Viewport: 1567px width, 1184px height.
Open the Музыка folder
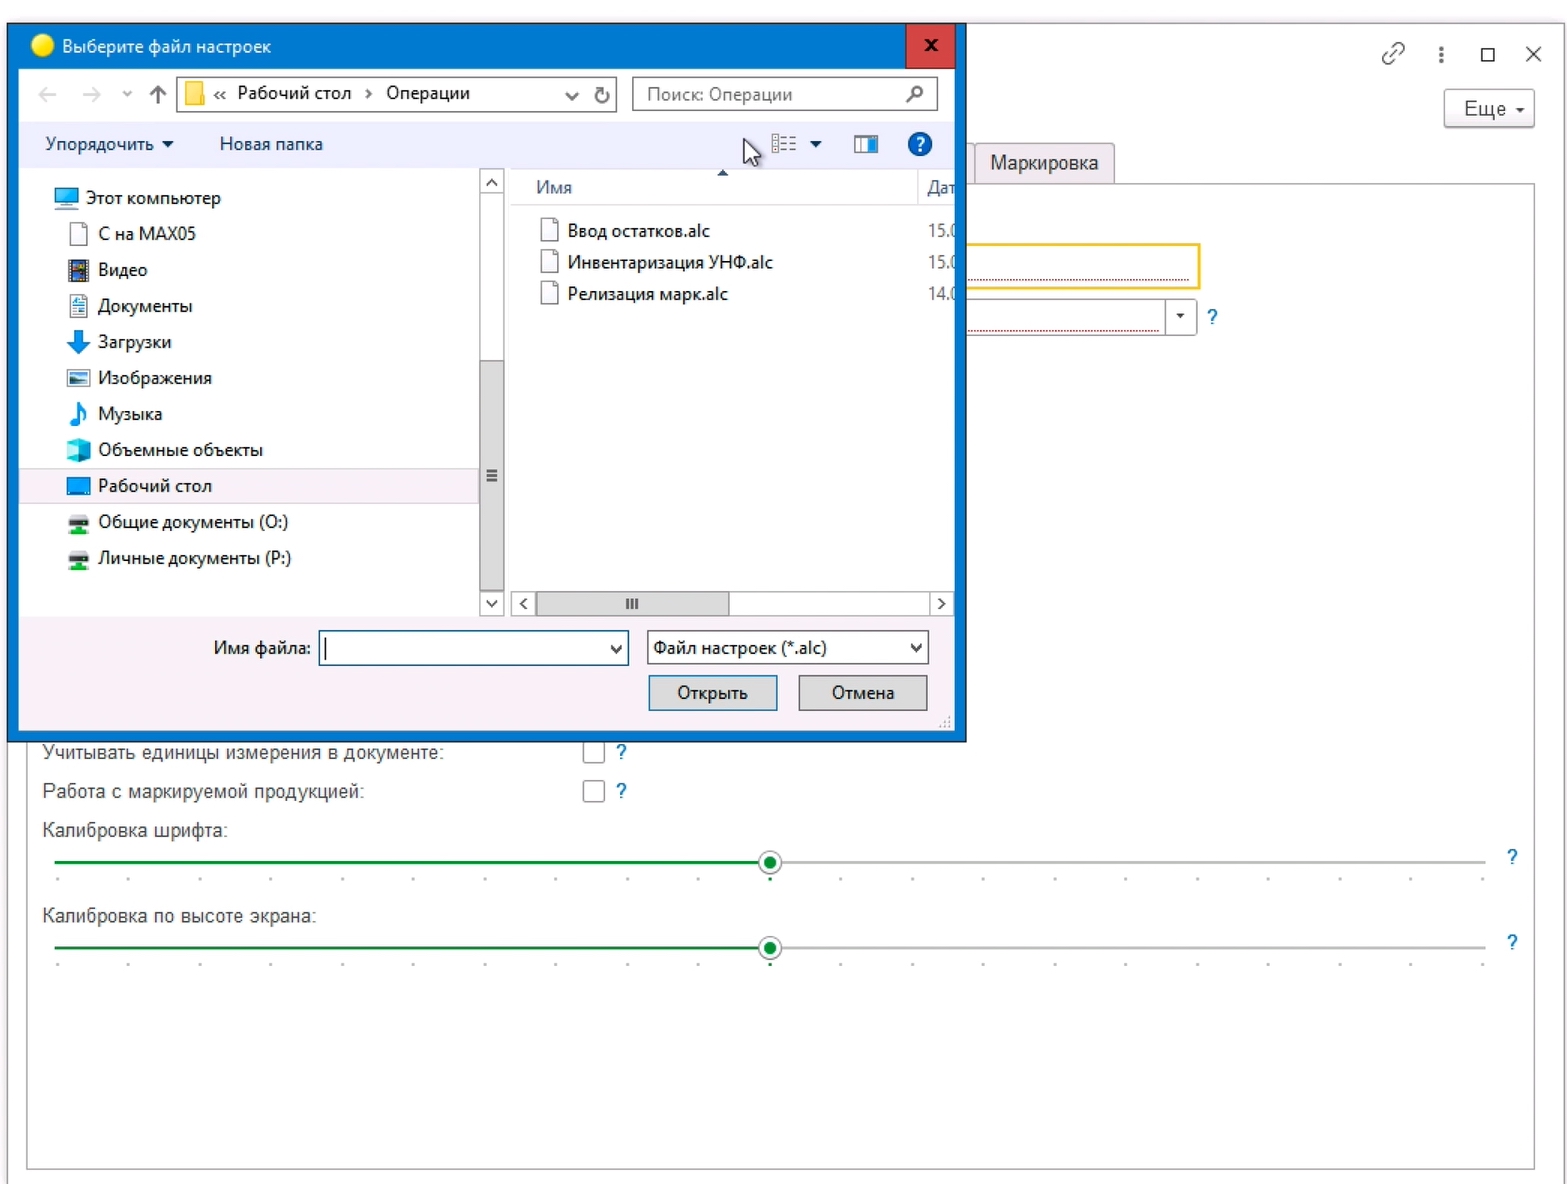[x=114, y=414]
